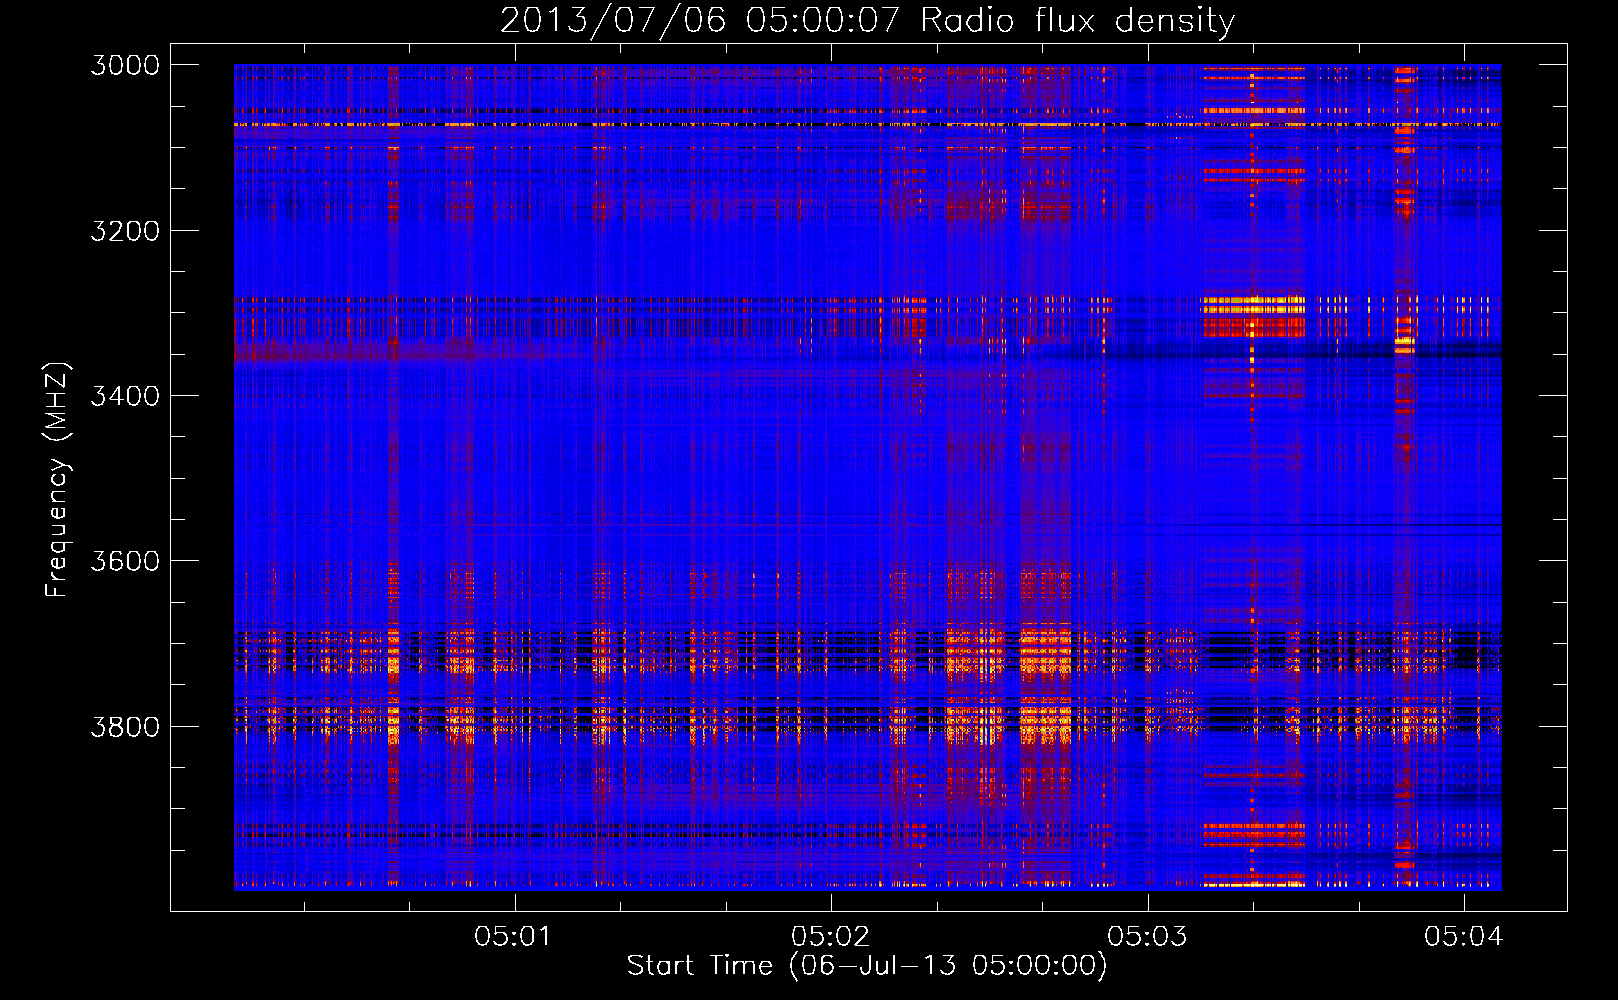Click the 3400 frequency tick label
This screenshot has width=1618, height=1000.
pos(125,396)
